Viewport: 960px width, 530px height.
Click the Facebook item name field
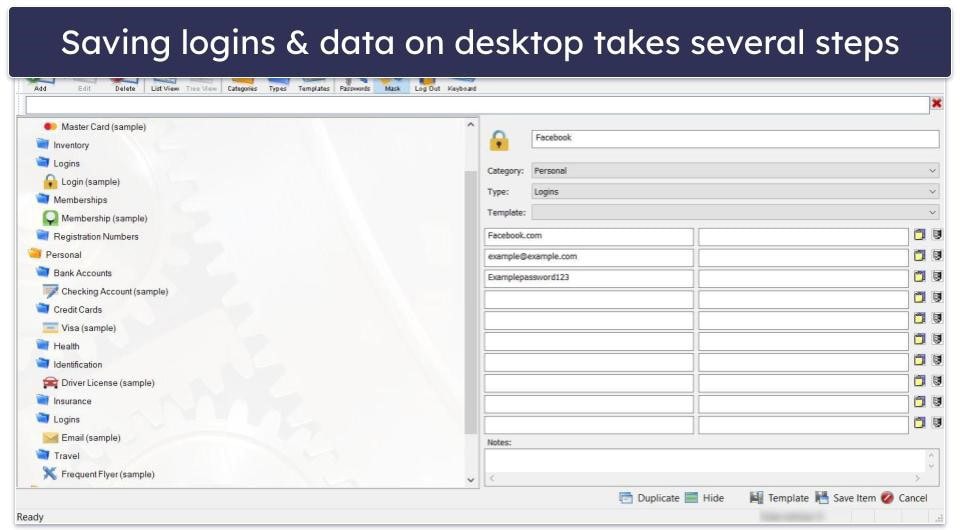click(x=735, y=139)
